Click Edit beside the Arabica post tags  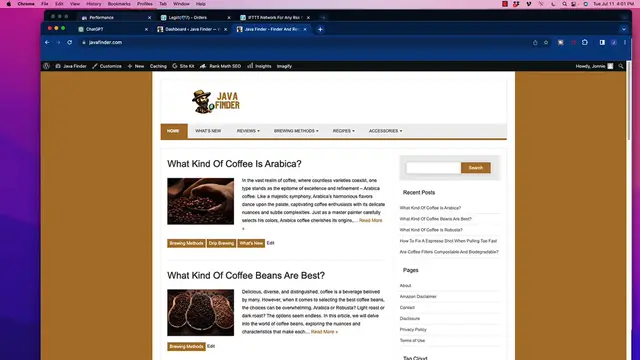coord(270,243)
